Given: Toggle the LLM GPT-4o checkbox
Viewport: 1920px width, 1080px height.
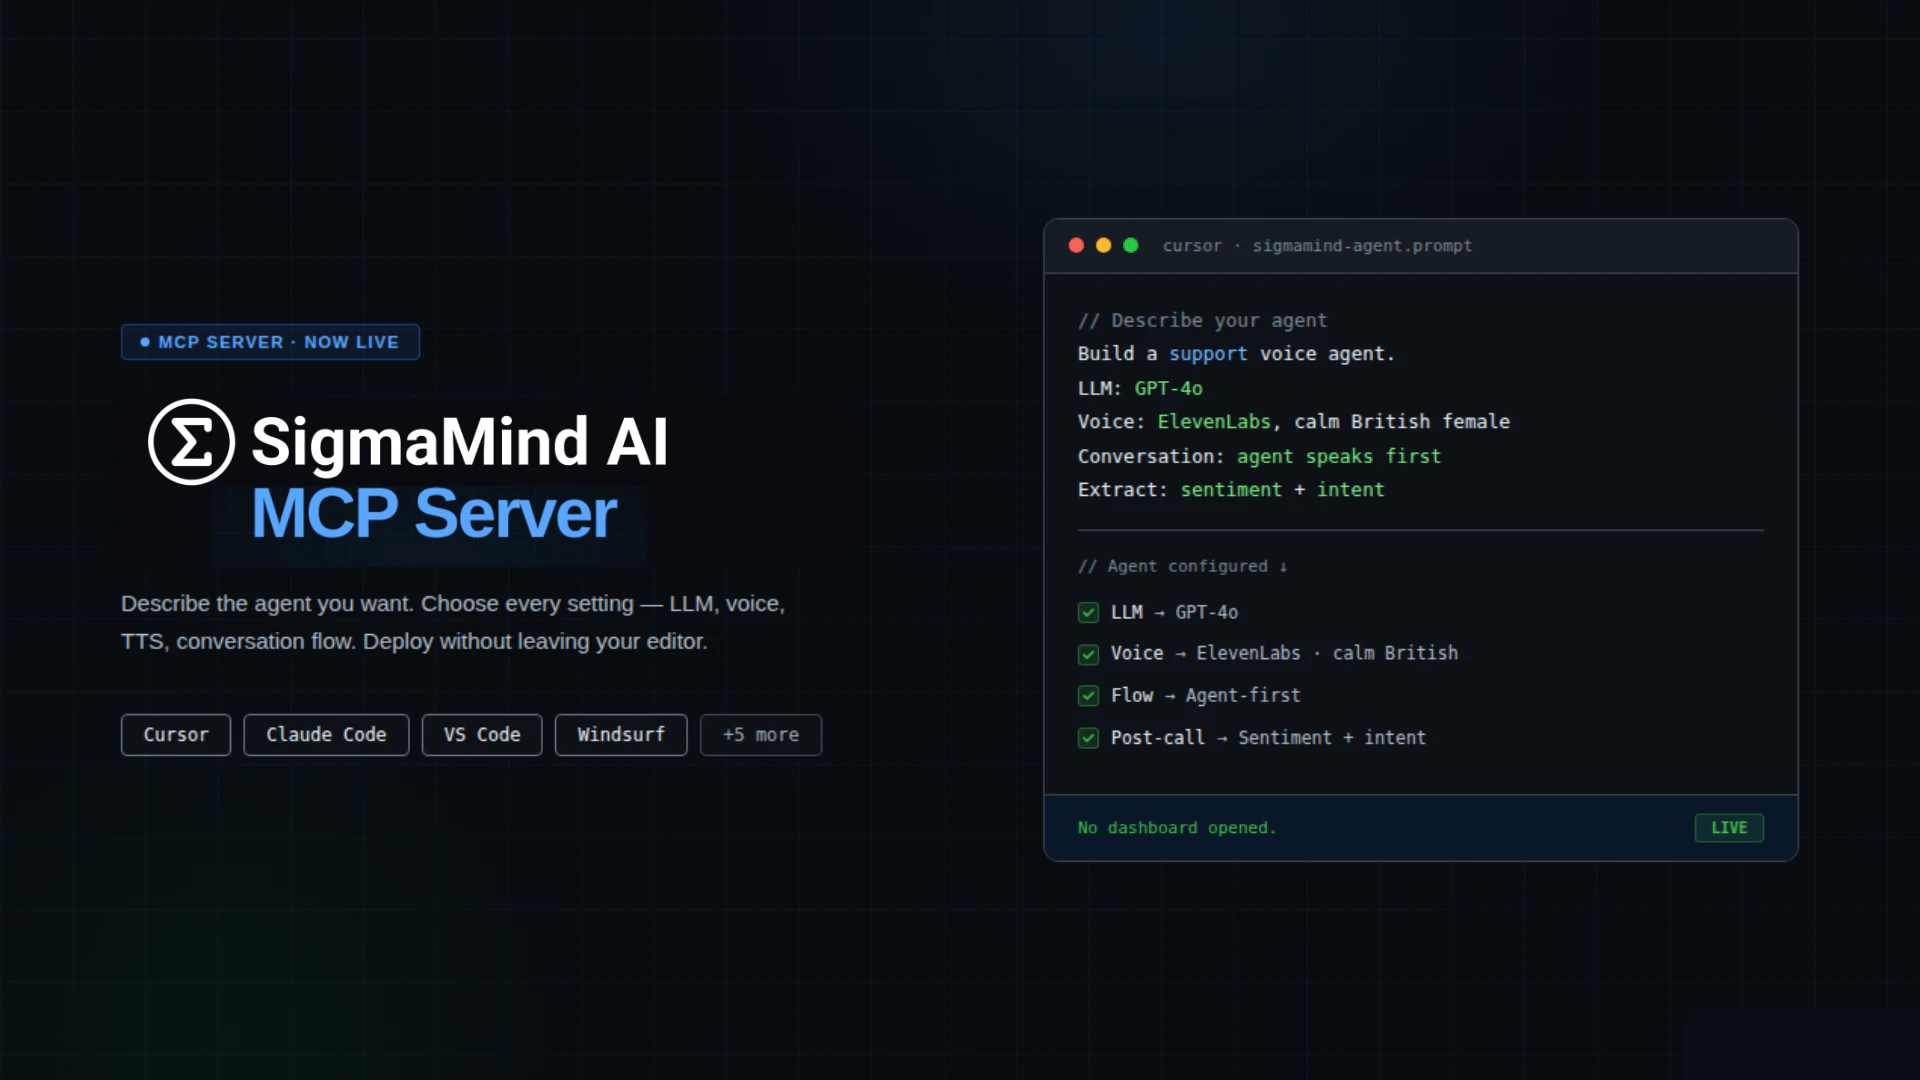Looking at the screenshot, I should [x=1088, y=613].
